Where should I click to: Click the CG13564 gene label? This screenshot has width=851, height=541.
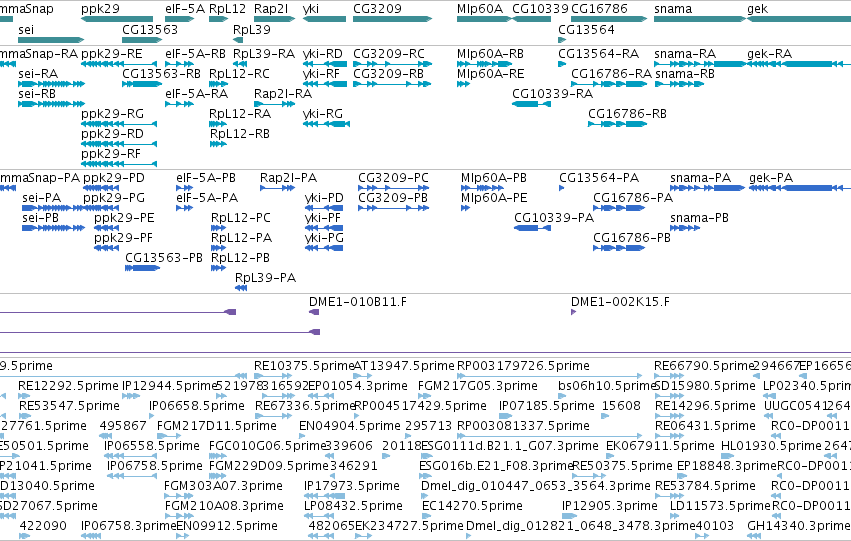586,29
